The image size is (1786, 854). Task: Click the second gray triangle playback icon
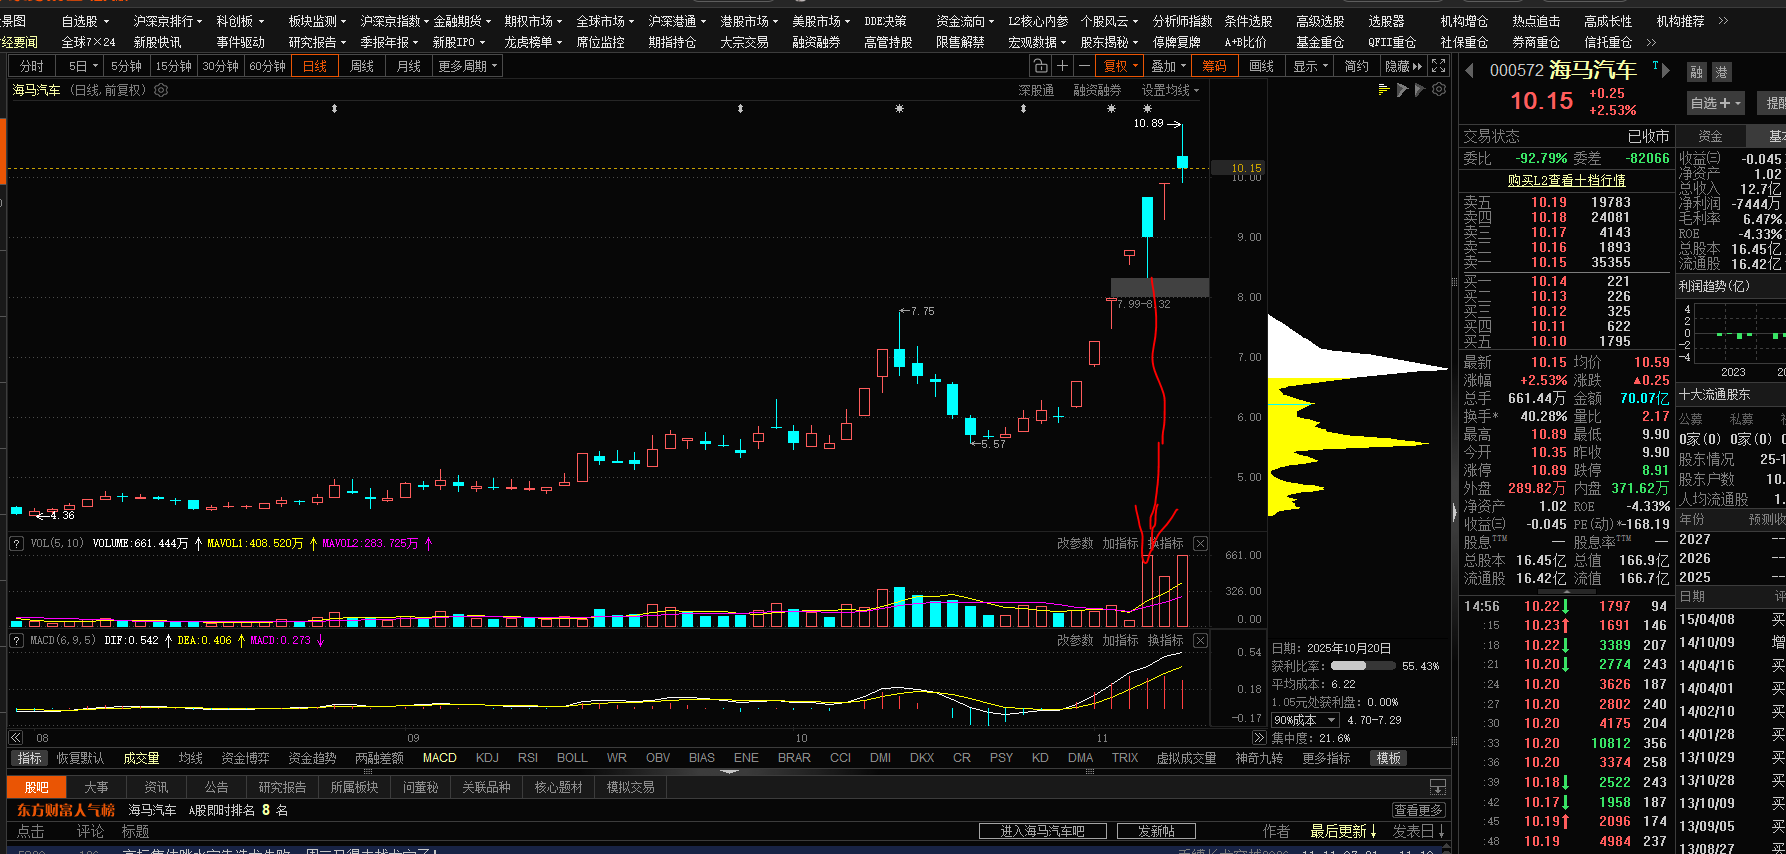point(1419,90)
